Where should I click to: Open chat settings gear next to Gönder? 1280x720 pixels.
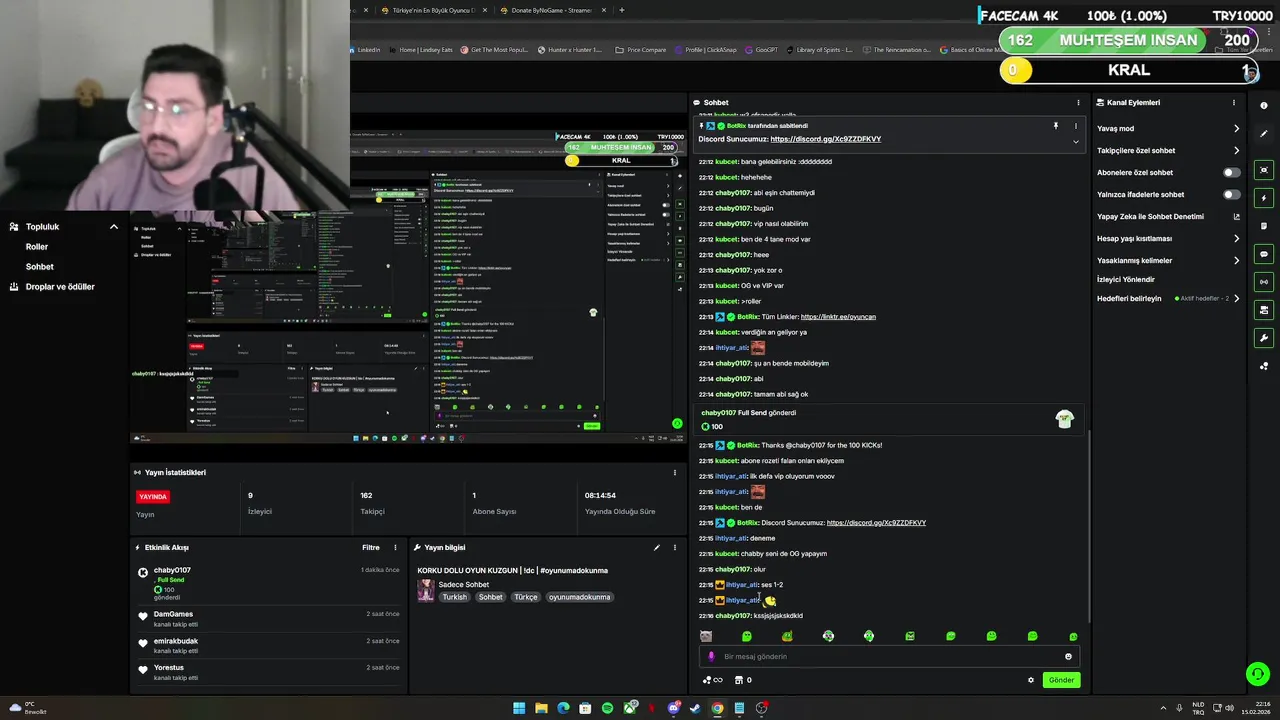tap(1031, 680)
